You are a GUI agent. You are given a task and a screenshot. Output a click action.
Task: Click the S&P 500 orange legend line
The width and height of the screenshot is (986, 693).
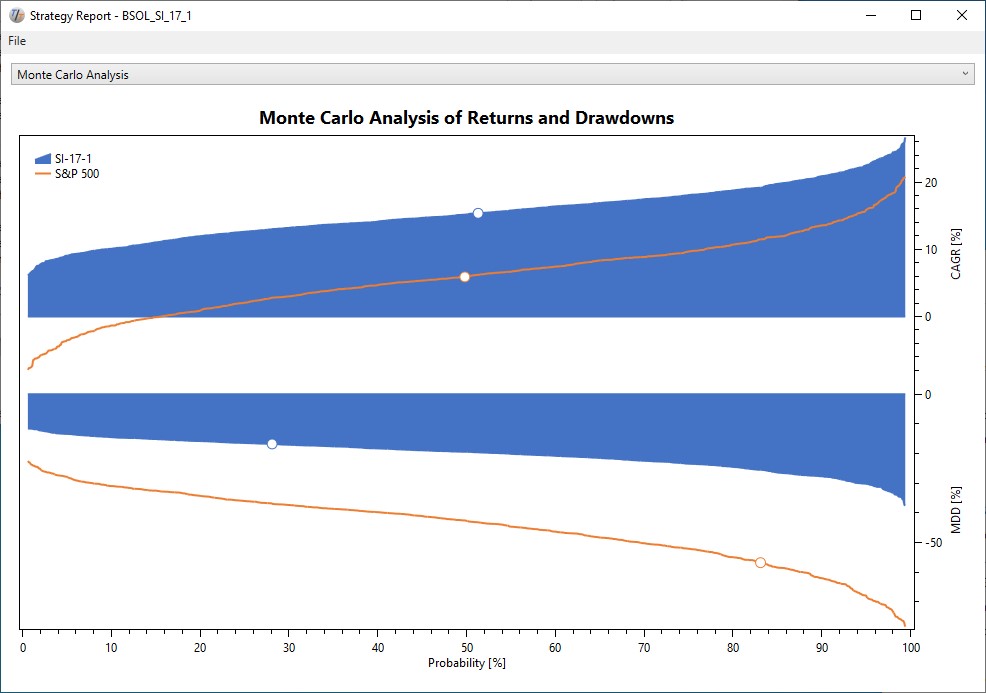[x=43, y=174]
